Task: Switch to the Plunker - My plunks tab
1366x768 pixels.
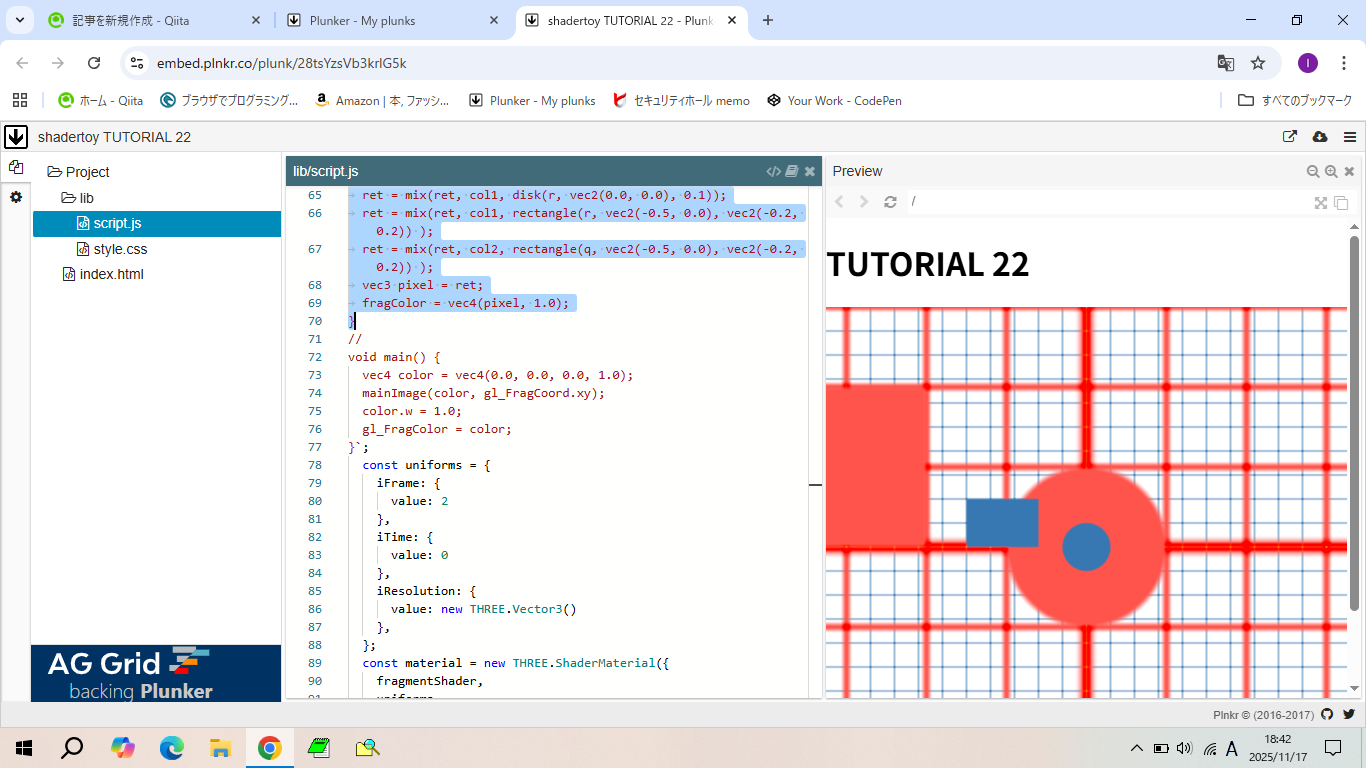Action: point(392,20)
